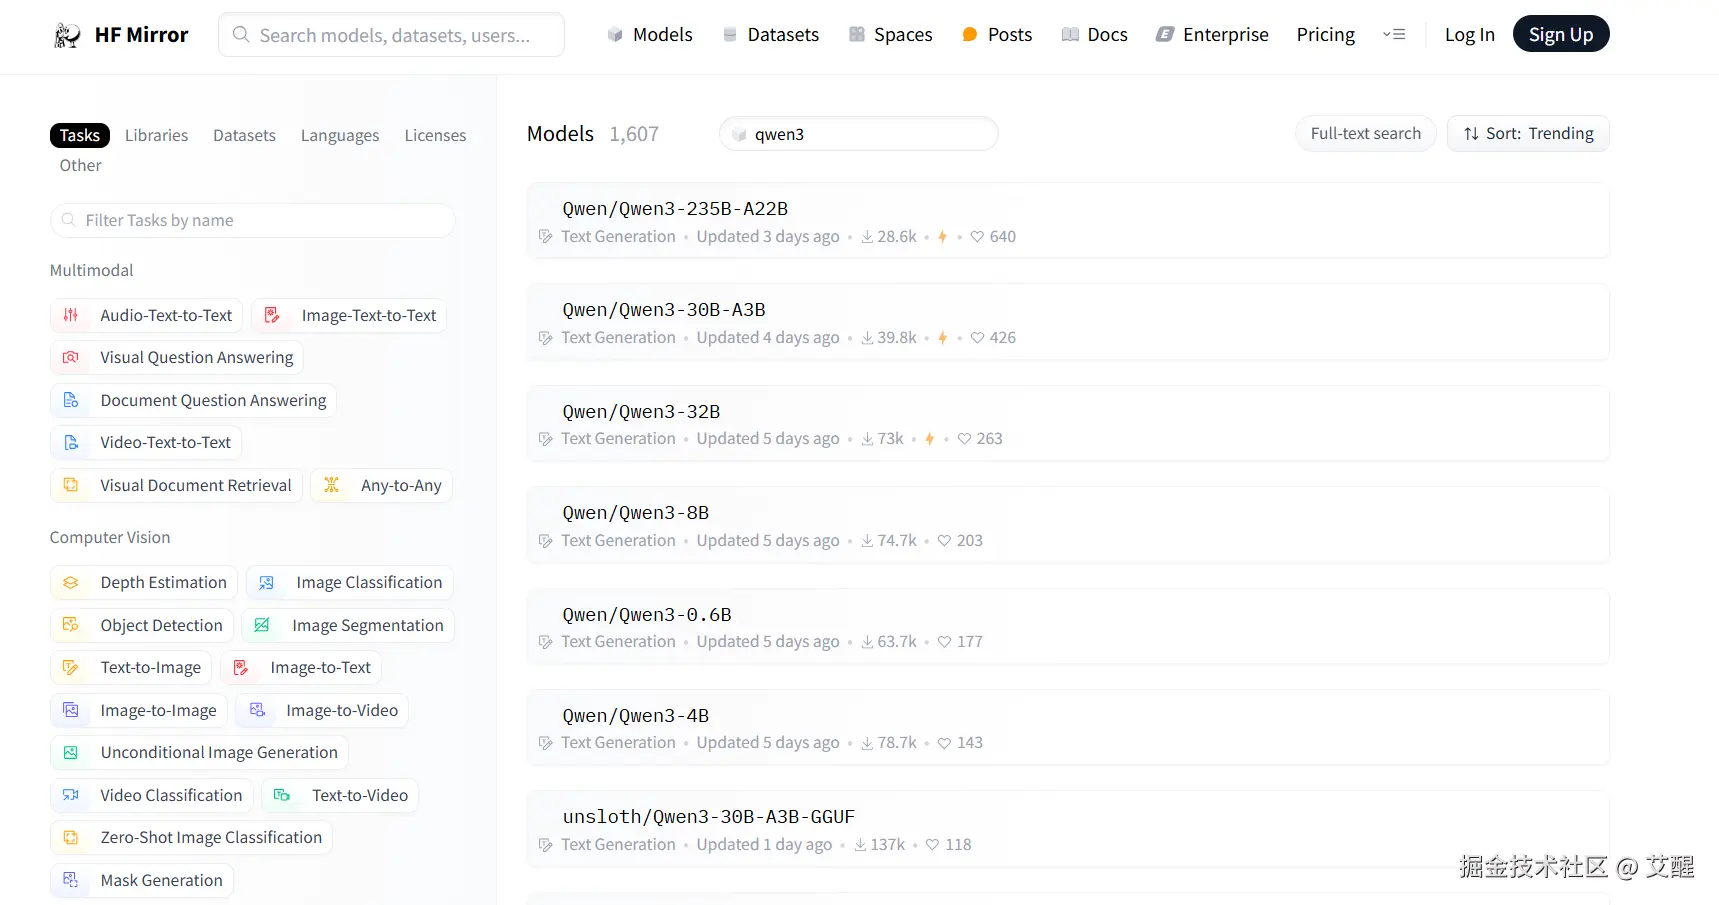Switch to the Other filter tab
1719x905 pixels.
coord(80,165)
